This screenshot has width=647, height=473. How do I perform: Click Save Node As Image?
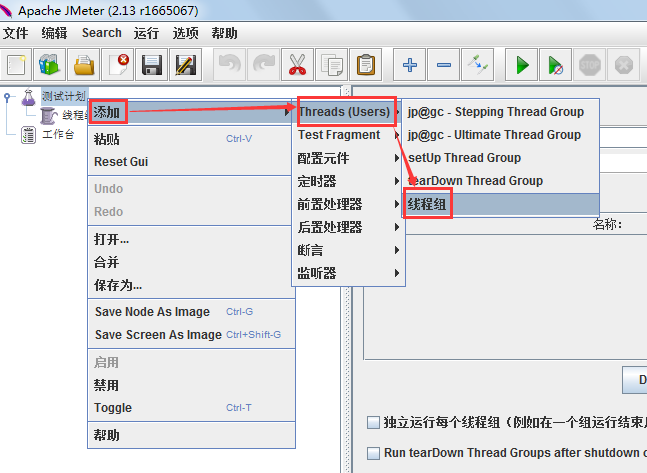coord(190,312)
